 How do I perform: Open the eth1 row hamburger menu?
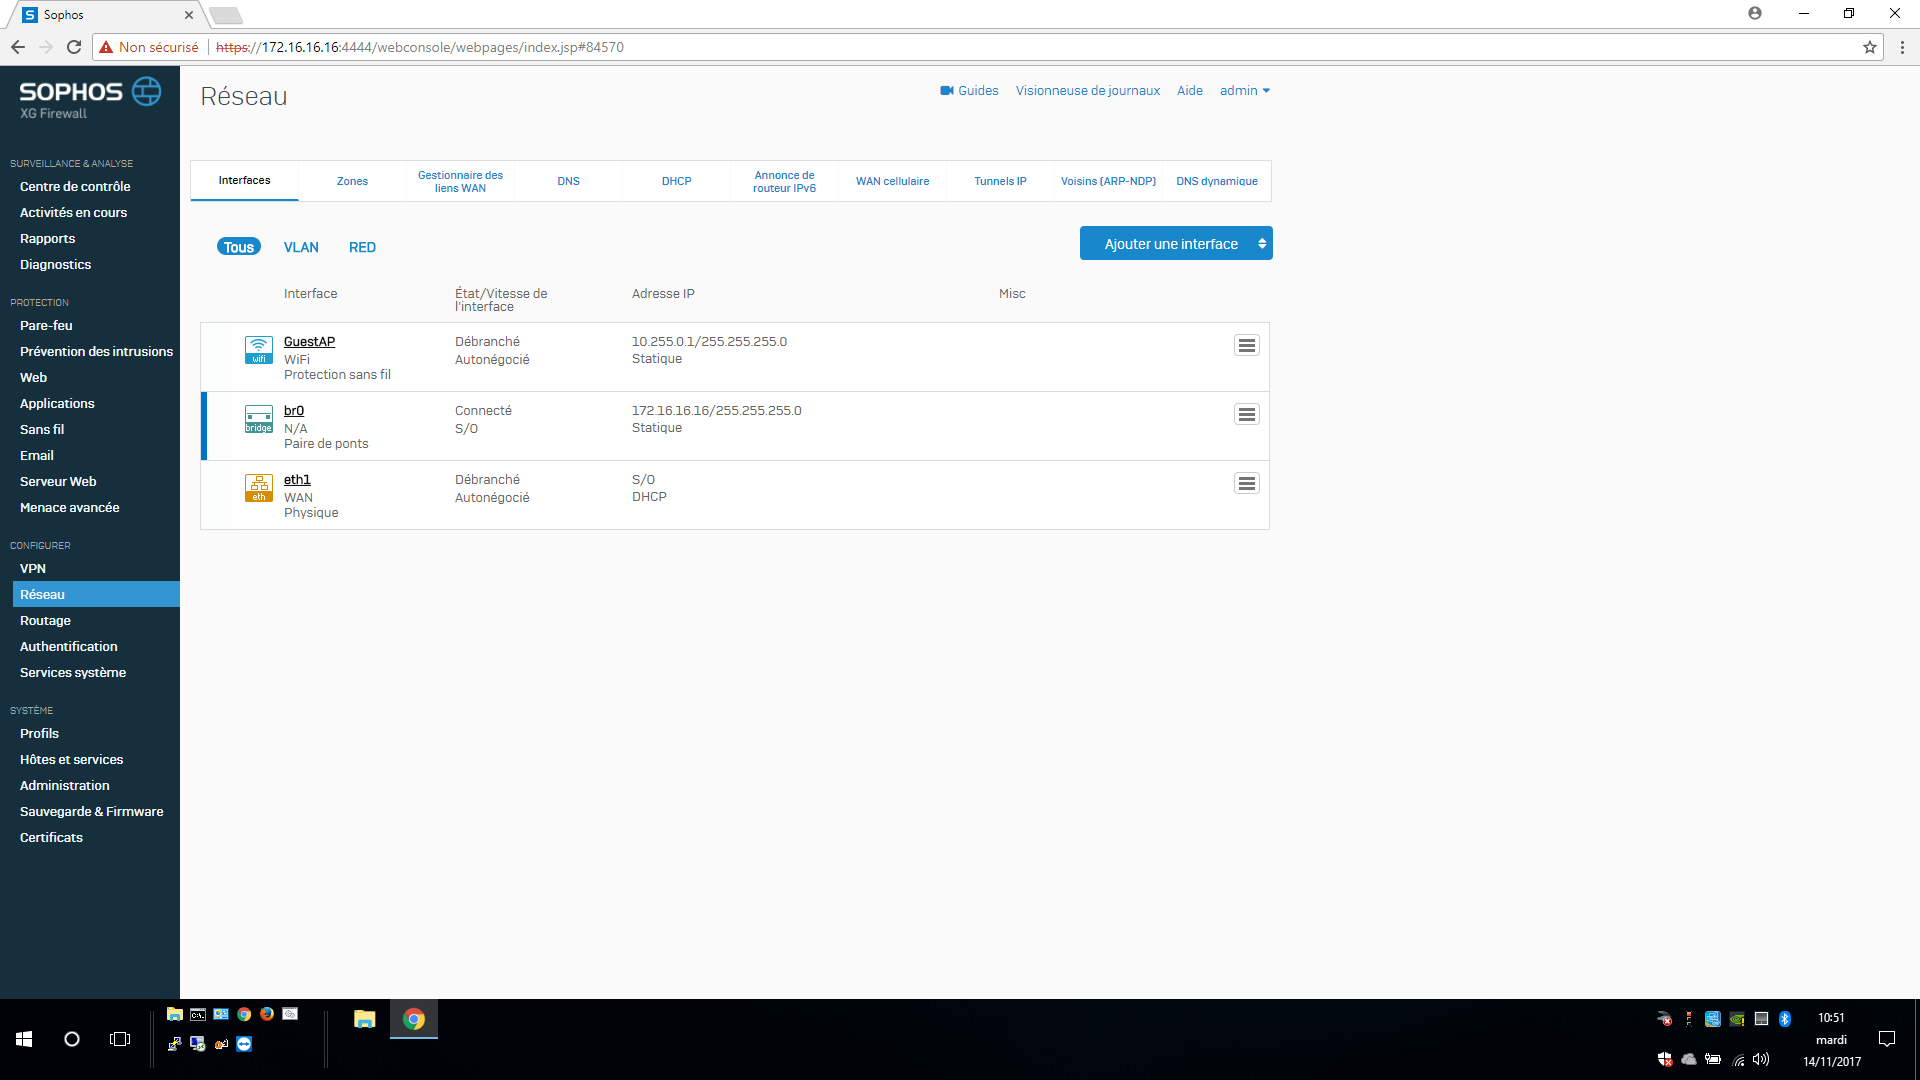pos(1246,483)
